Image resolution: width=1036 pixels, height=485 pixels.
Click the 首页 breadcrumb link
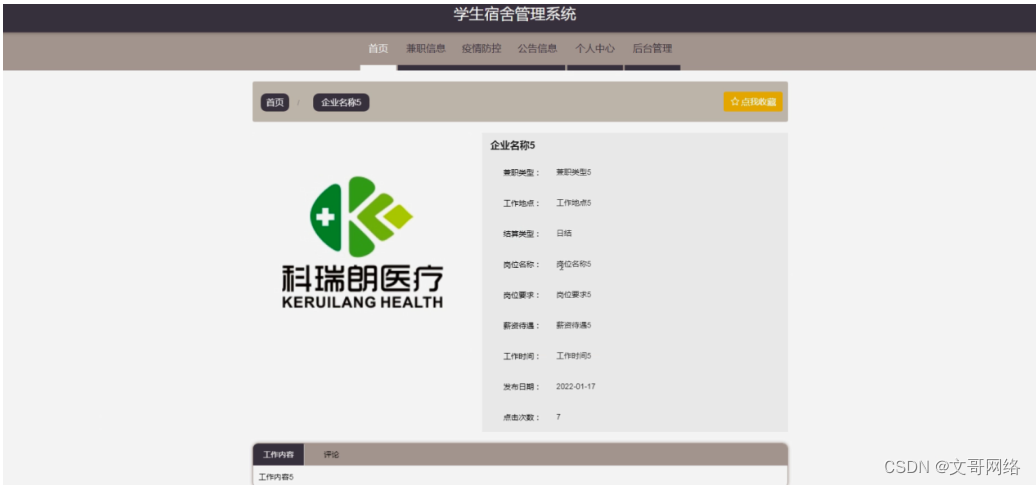tap(275, 102)
